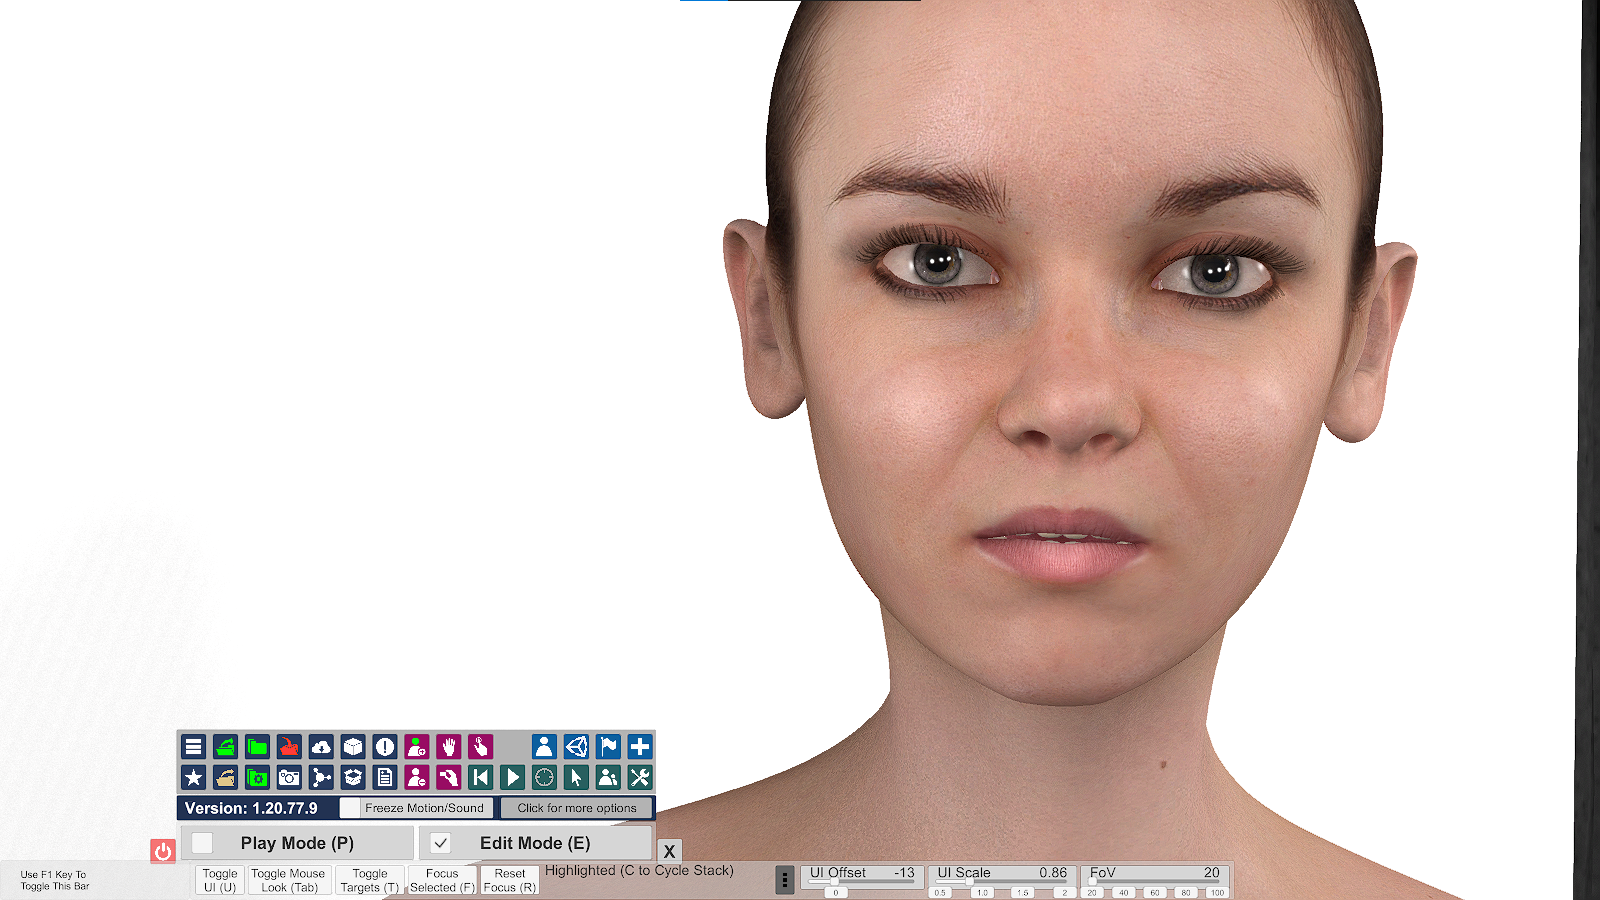Click Toggle Mouse Look (Tab) button

click(x=288, y=880)
